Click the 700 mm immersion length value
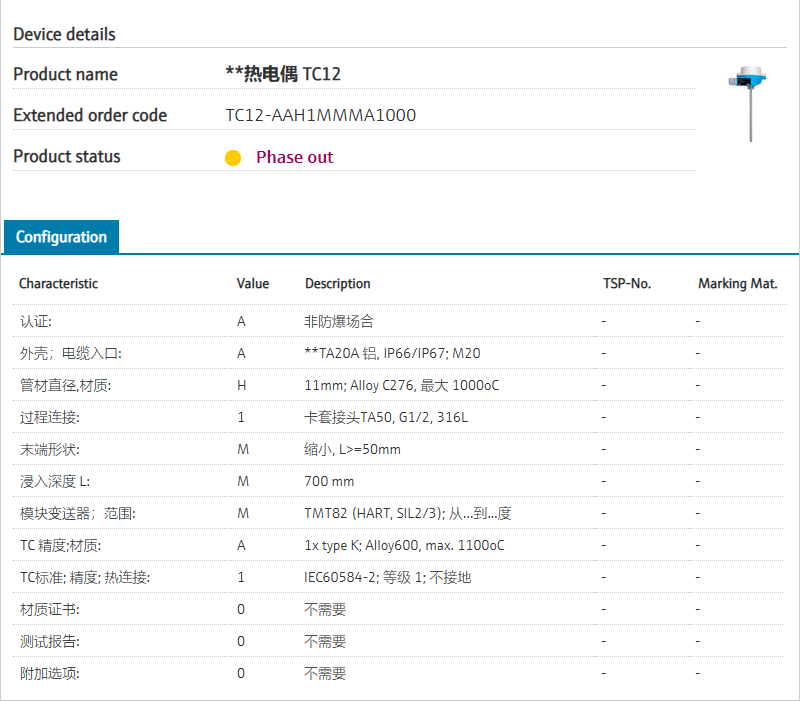The image size is (800, 702). (x=329, y=481)
